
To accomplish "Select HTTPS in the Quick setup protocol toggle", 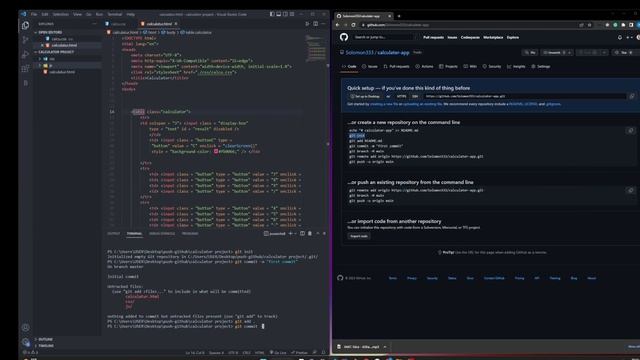I will [x=401, y=96].
